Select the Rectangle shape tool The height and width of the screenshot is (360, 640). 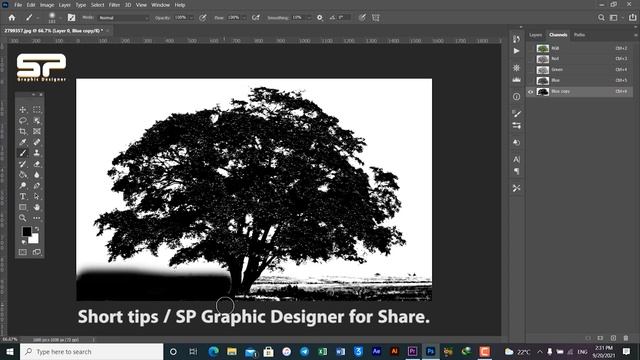(23, 207)
